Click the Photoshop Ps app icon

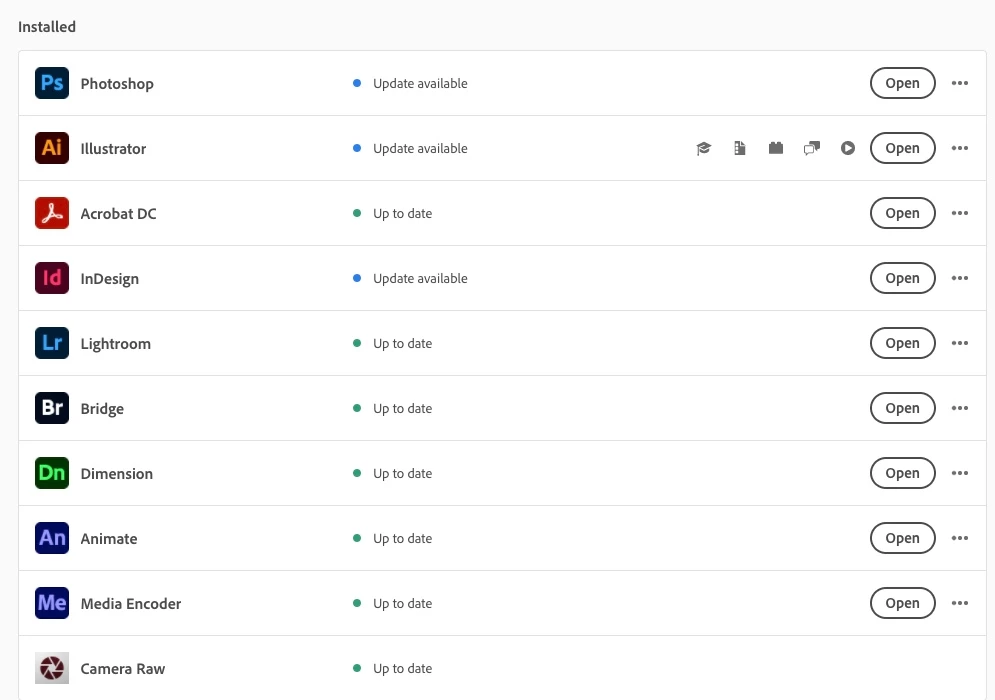(52, 83)
